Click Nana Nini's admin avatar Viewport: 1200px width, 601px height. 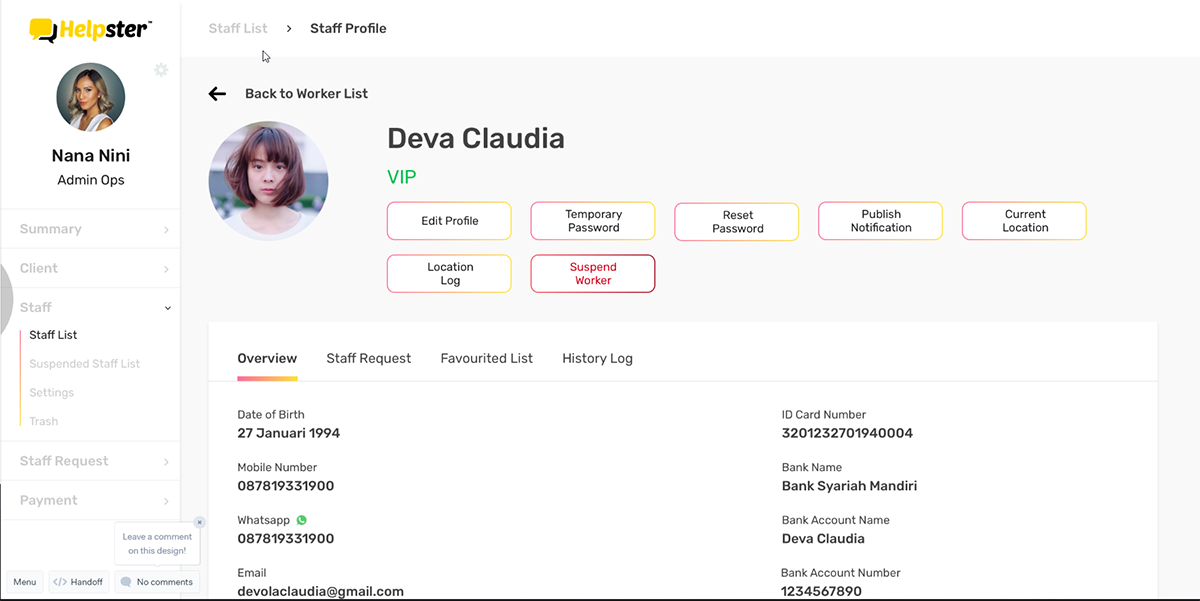coord(91,97)
